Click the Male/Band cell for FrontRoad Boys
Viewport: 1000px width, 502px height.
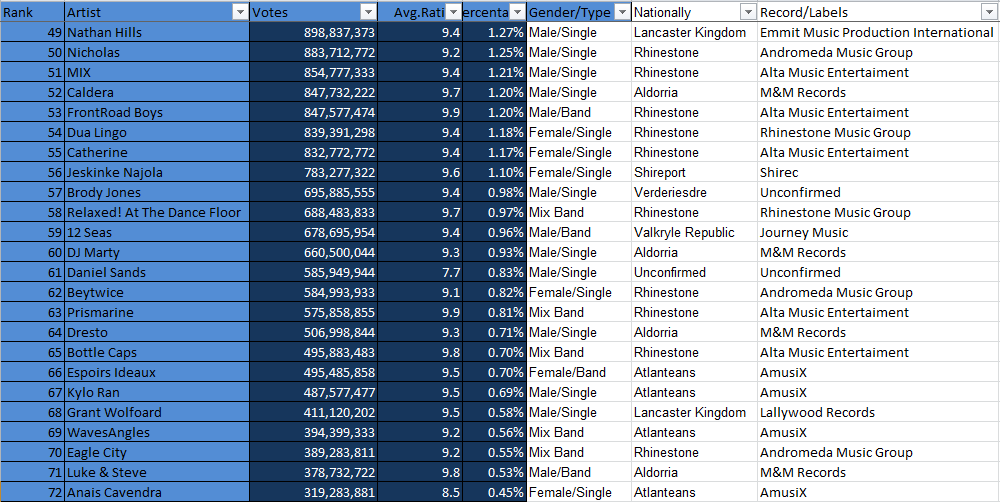(x=579, y=112)
